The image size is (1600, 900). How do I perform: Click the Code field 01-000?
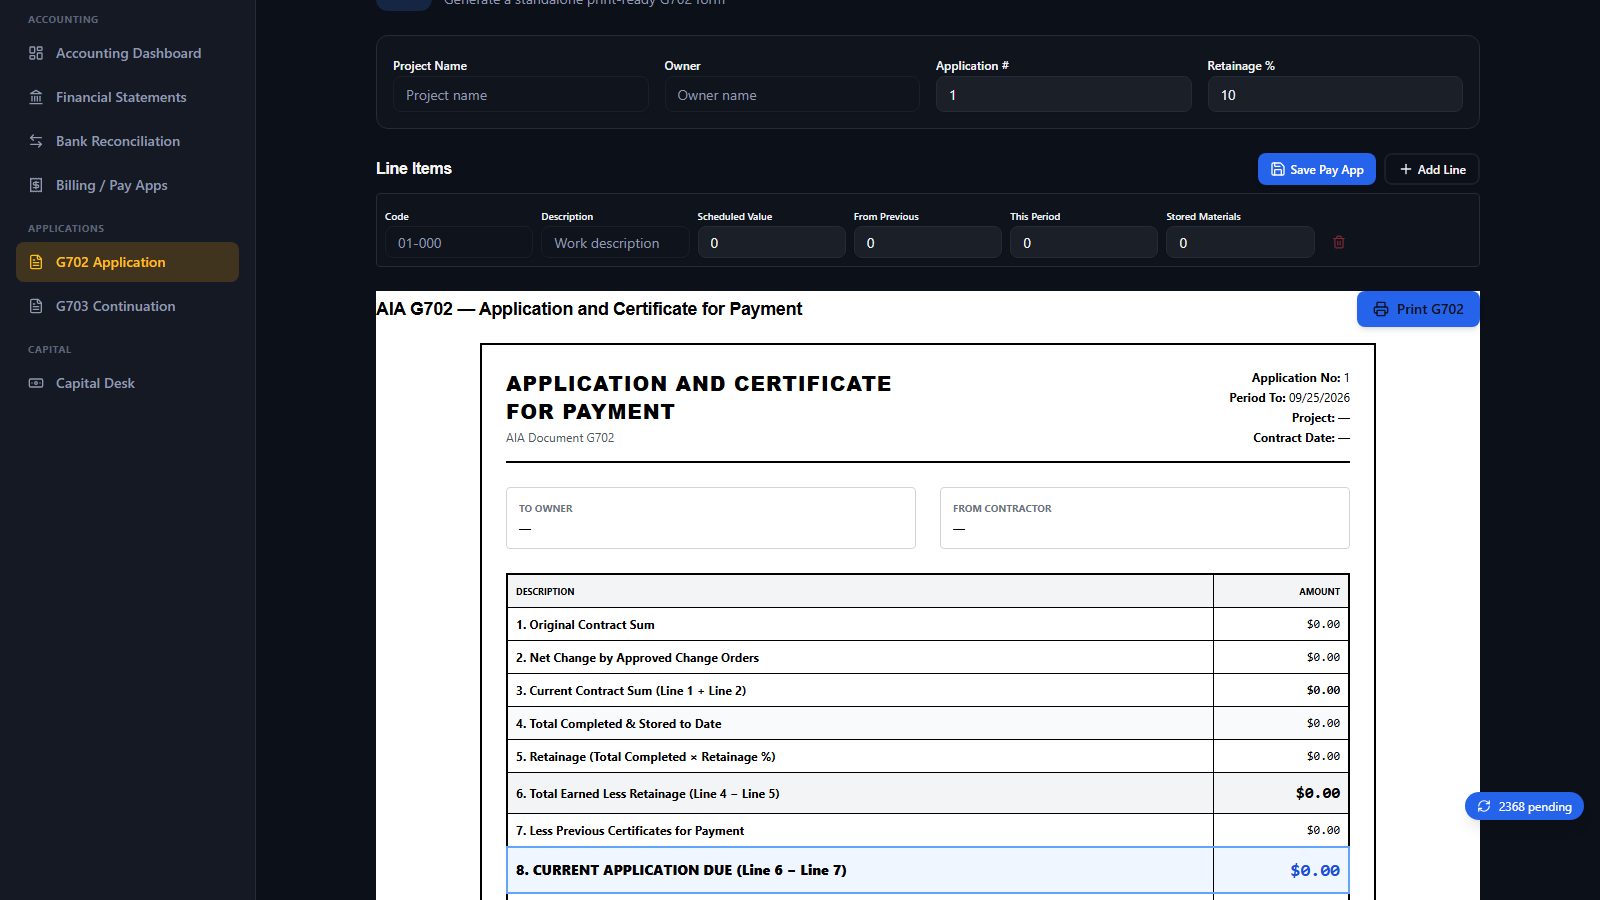pos(459,242)
